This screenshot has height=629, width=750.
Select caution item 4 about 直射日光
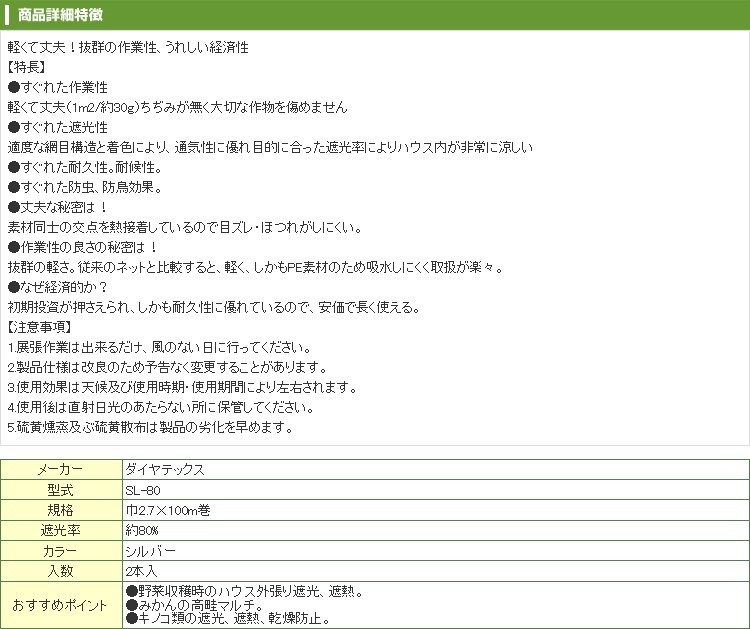click(x=161, y=408)
